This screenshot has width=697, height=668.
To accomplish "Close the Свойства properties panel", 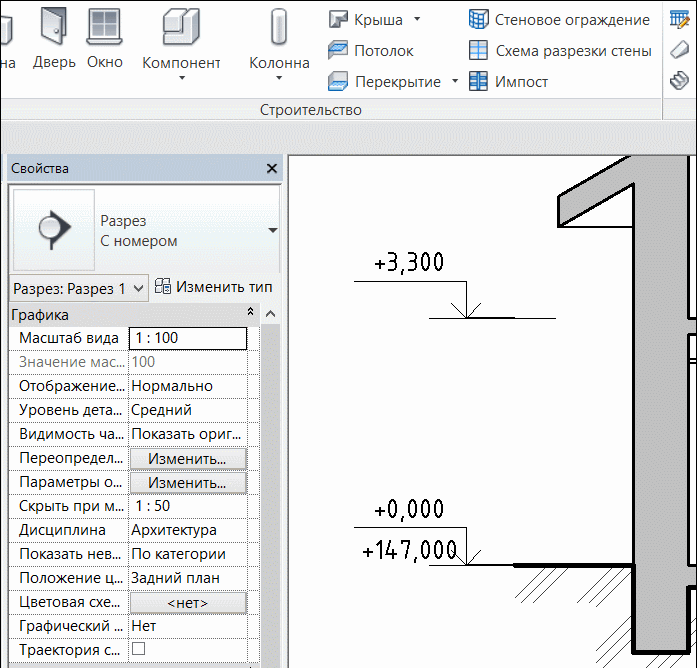I will pyautogui.click(x=272, y=168).
